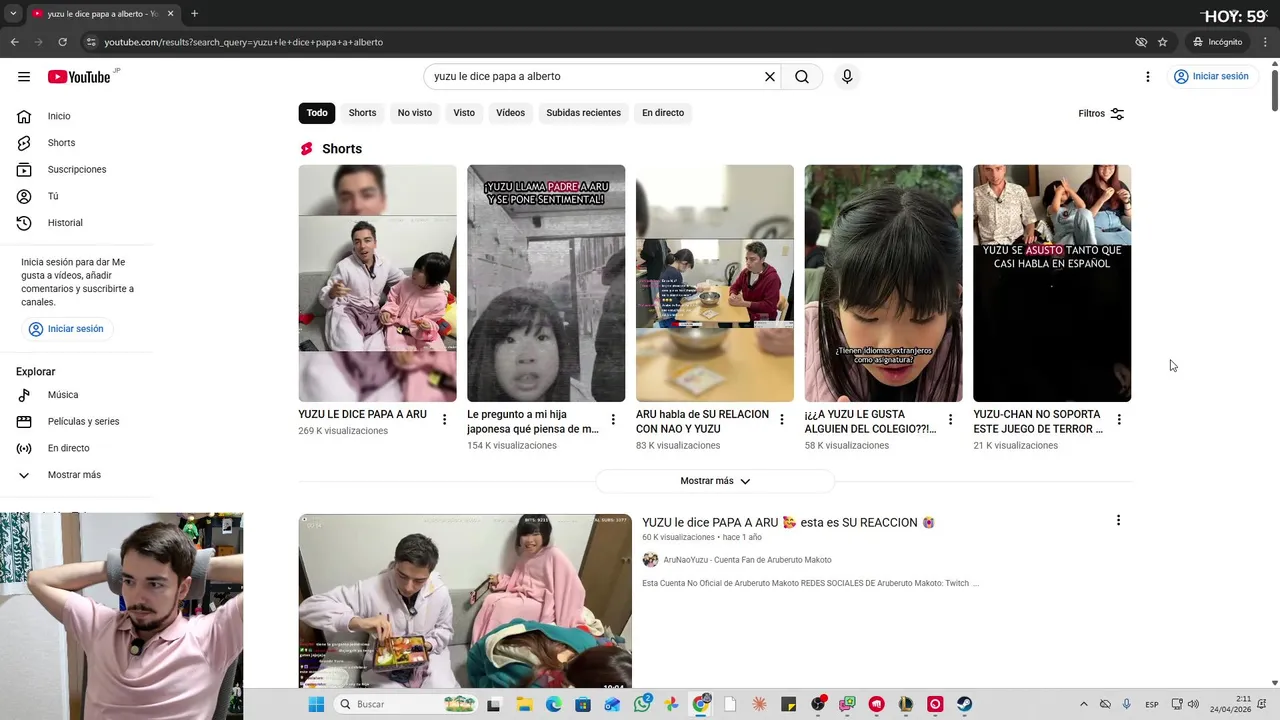
Task: Bookmark this page with the star
Action: (1162, 42)
